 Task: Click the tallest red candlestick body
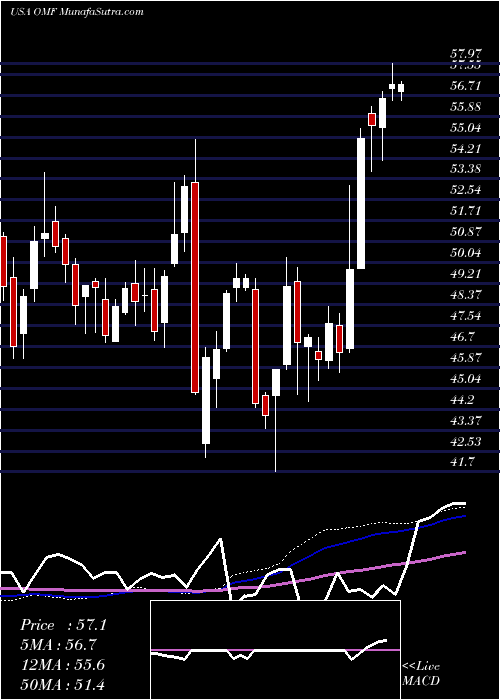click(195, 288)
